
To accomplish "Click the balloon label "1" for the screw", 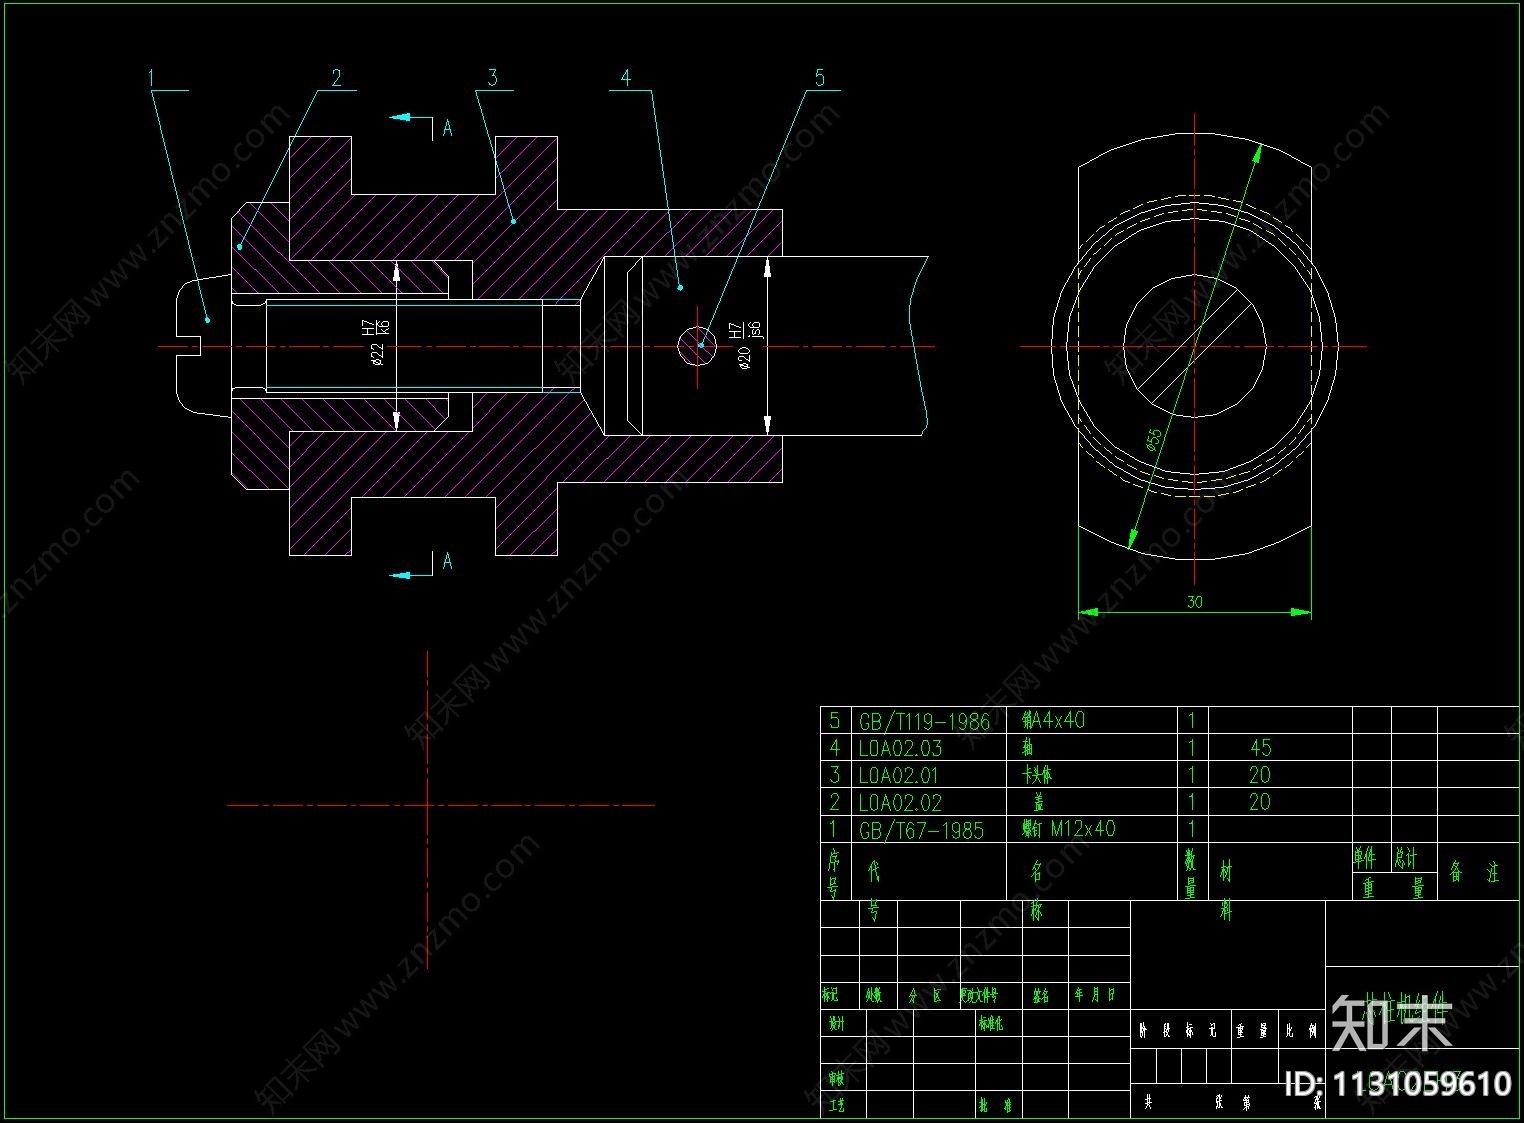I will pyautogui.click(x=152, y=77).
